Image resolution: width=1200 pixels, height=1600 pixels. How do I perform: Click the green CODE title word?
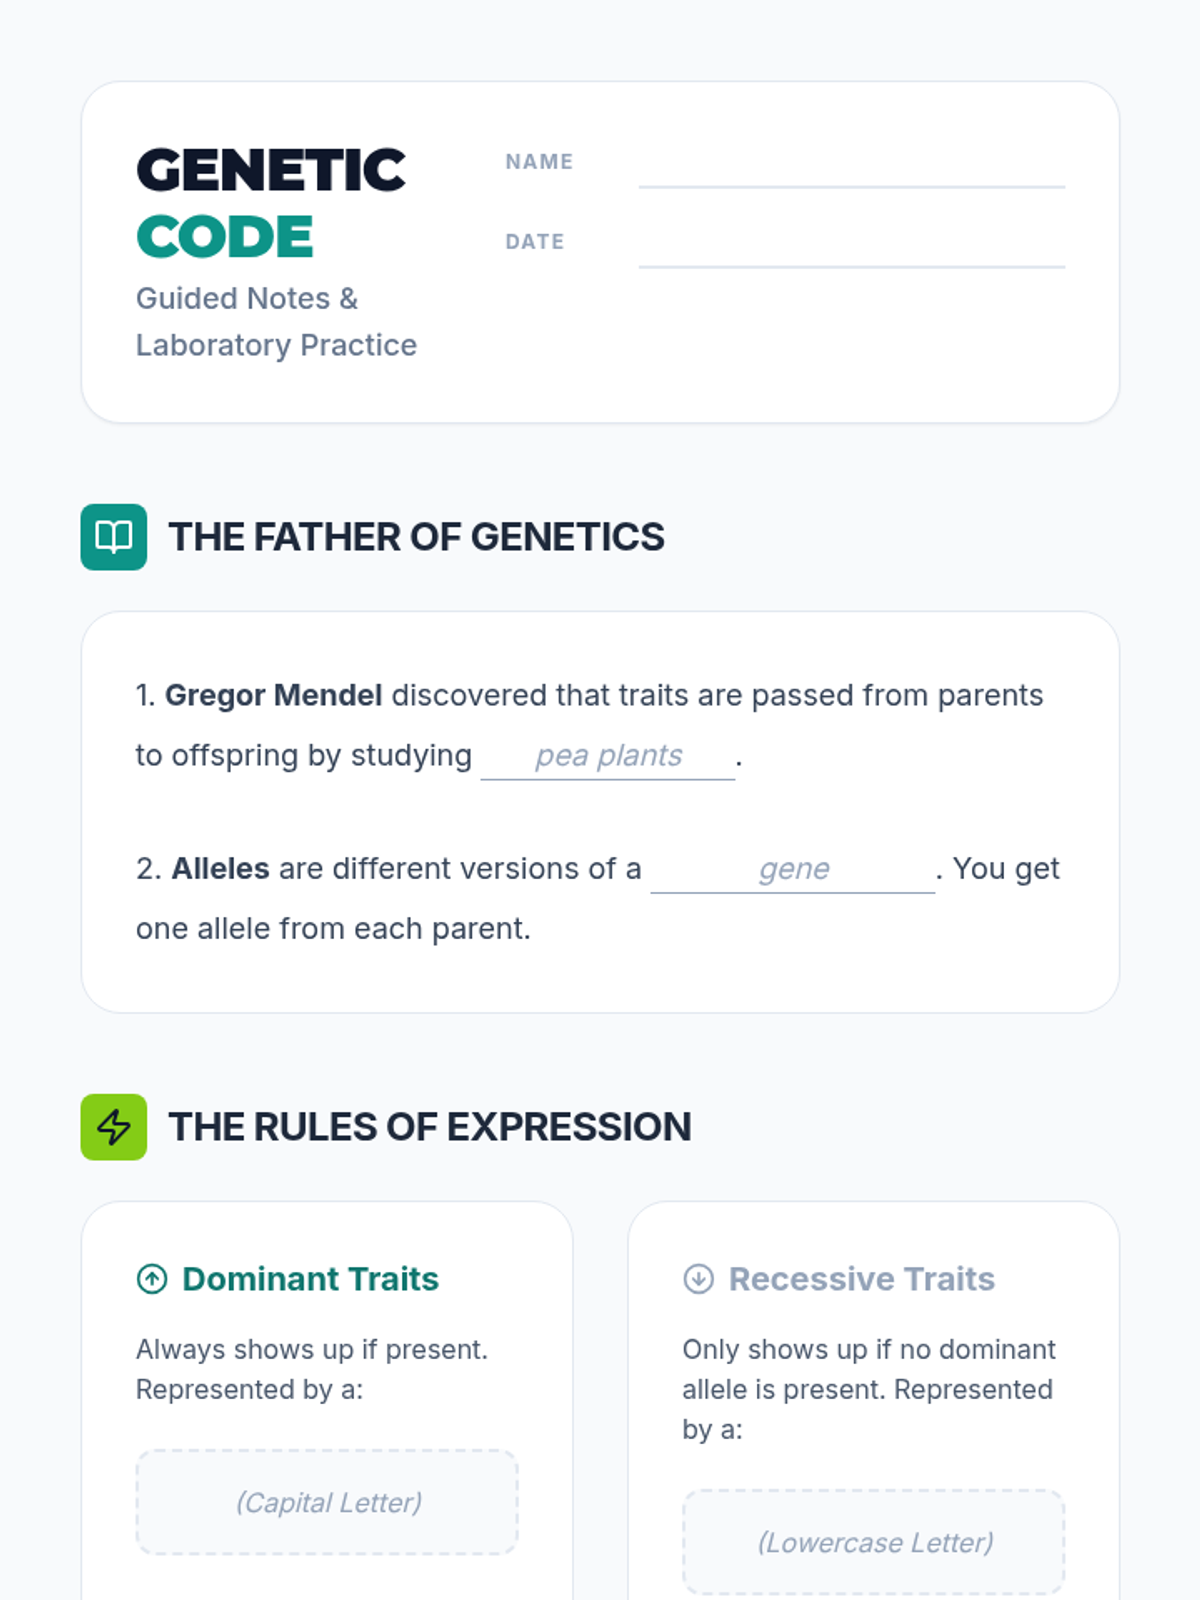coord(225,238)
